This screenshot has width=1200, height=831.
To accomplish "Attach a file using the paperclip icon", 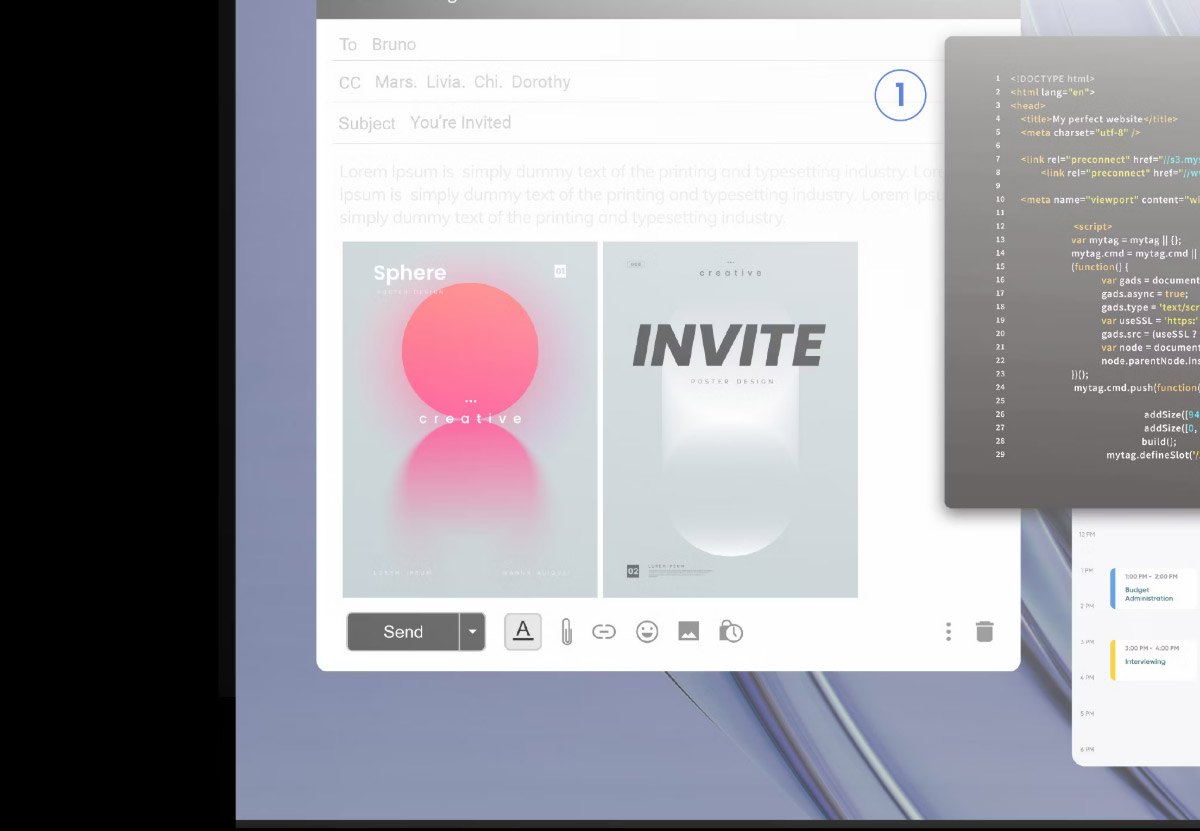I will click(566, 632).
